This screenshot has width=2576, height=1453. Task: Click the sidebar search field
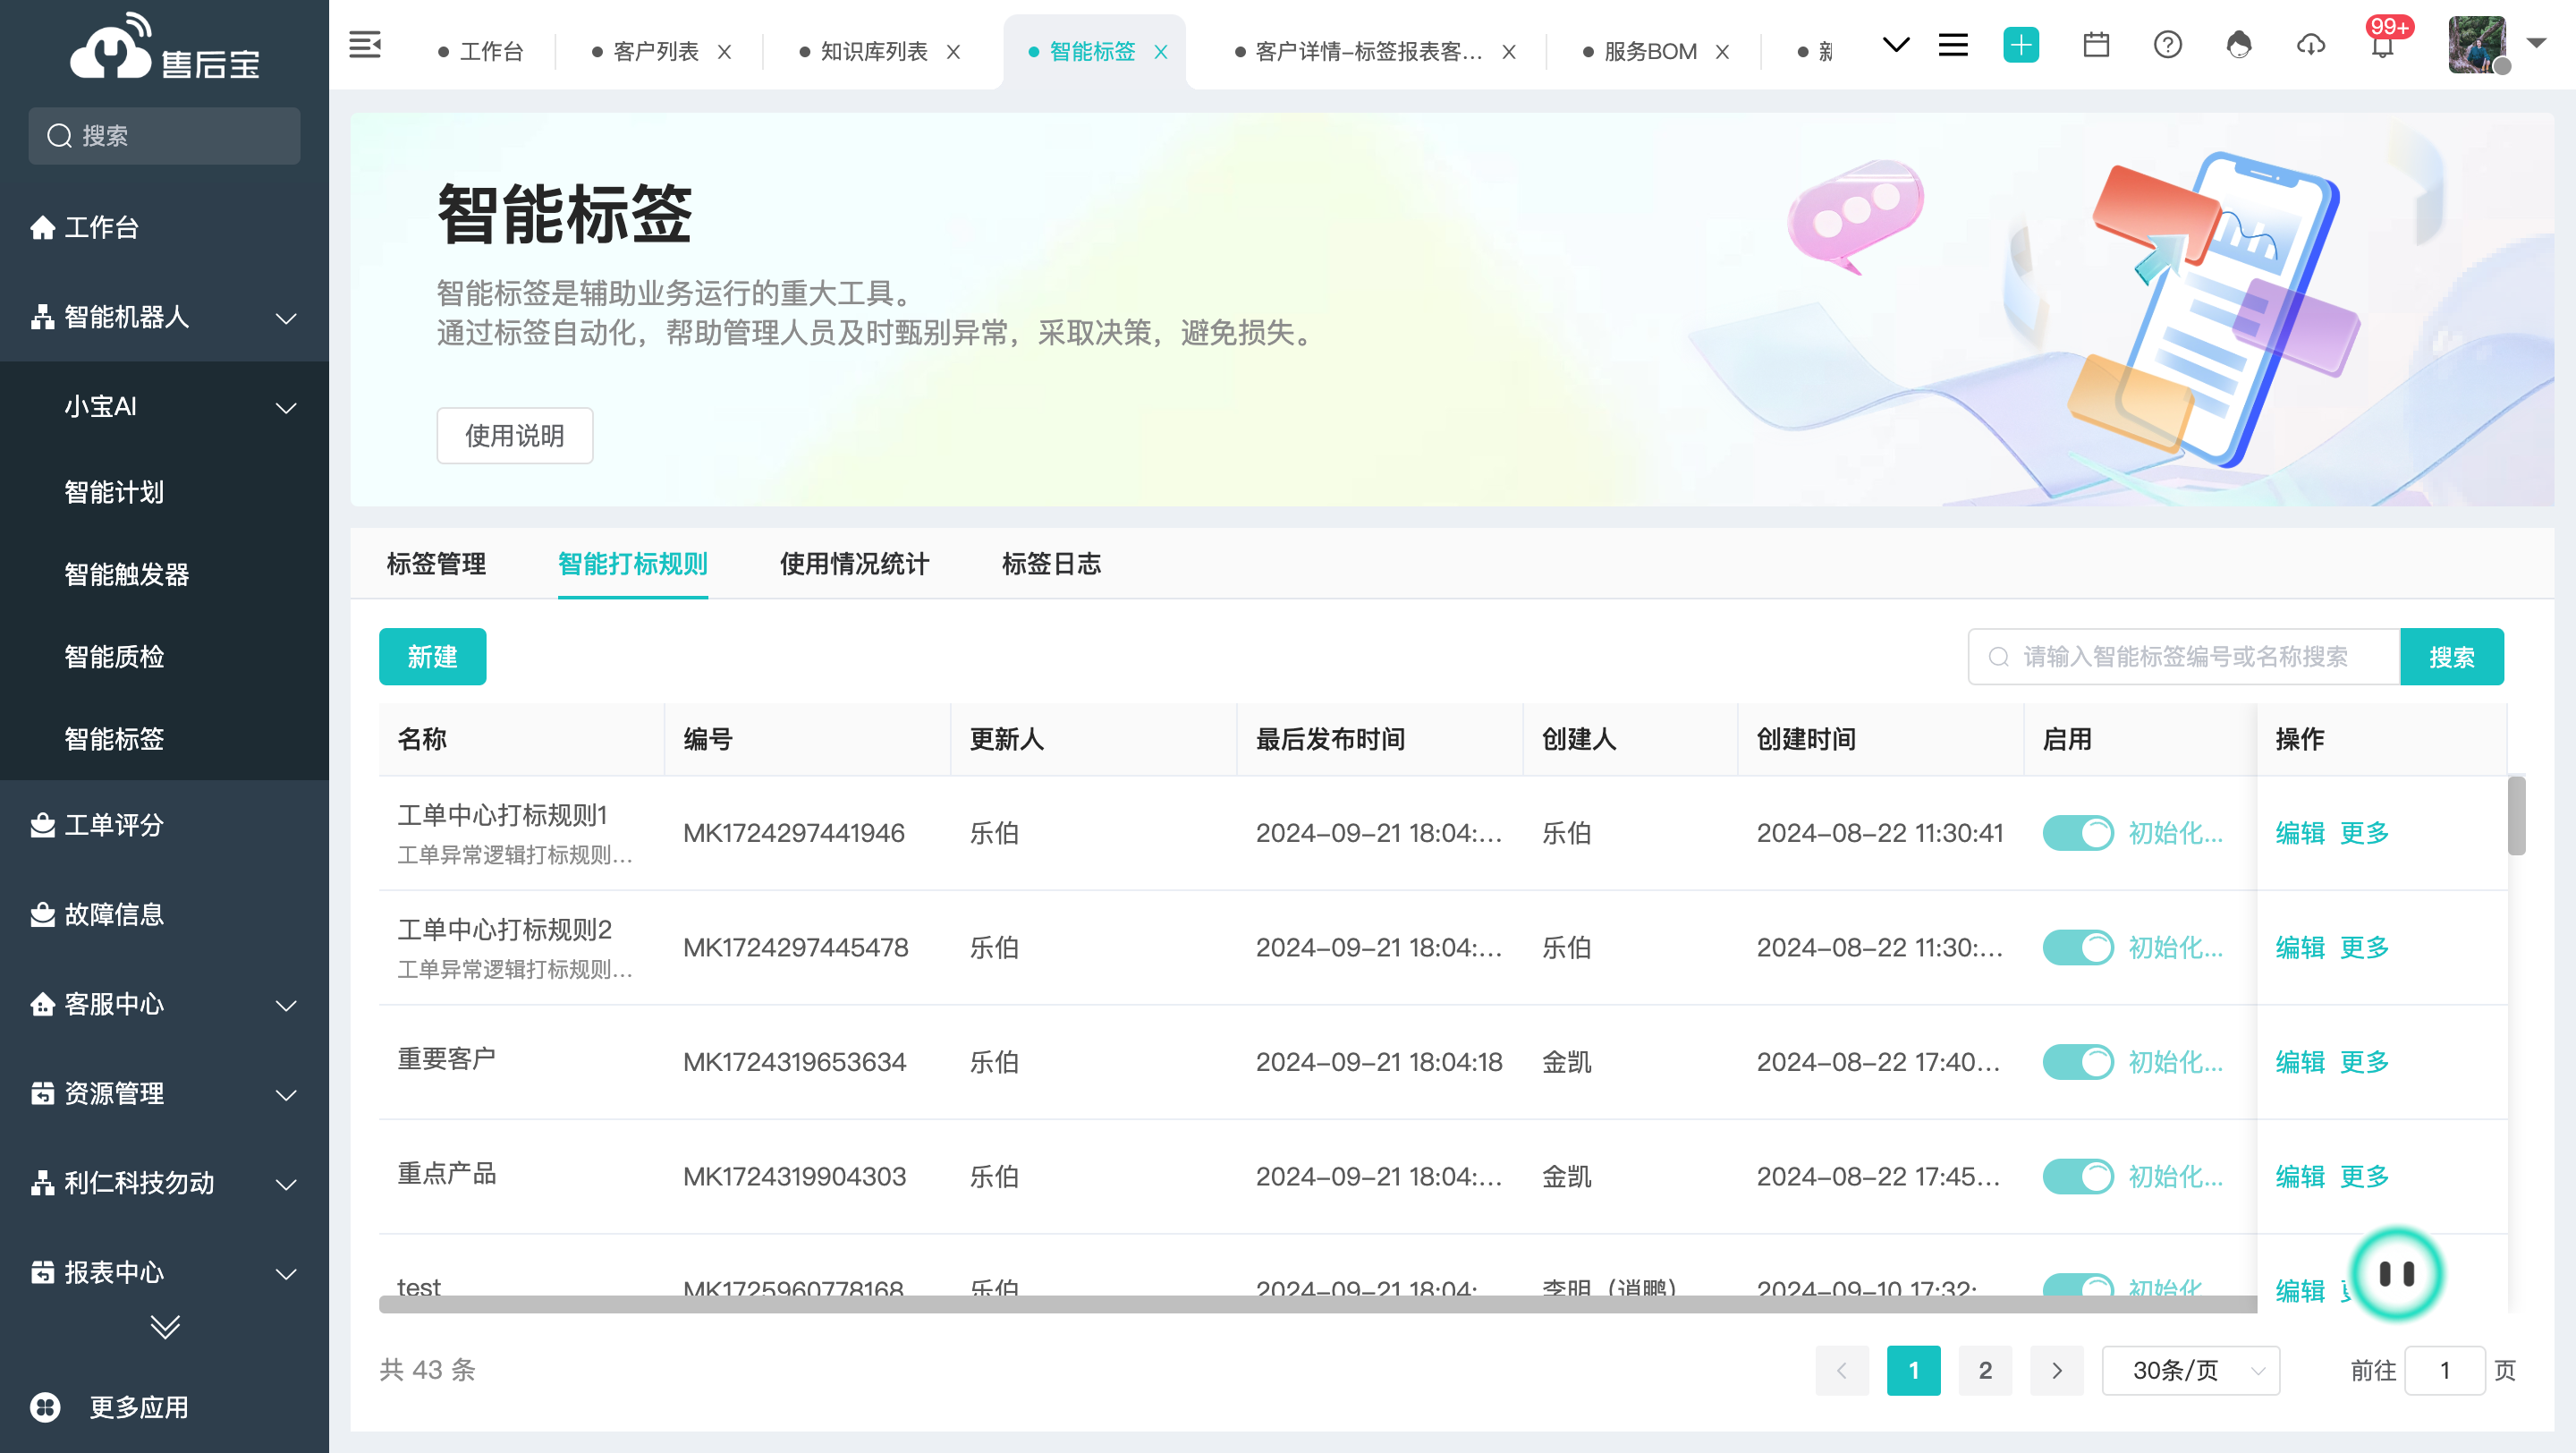164,135
